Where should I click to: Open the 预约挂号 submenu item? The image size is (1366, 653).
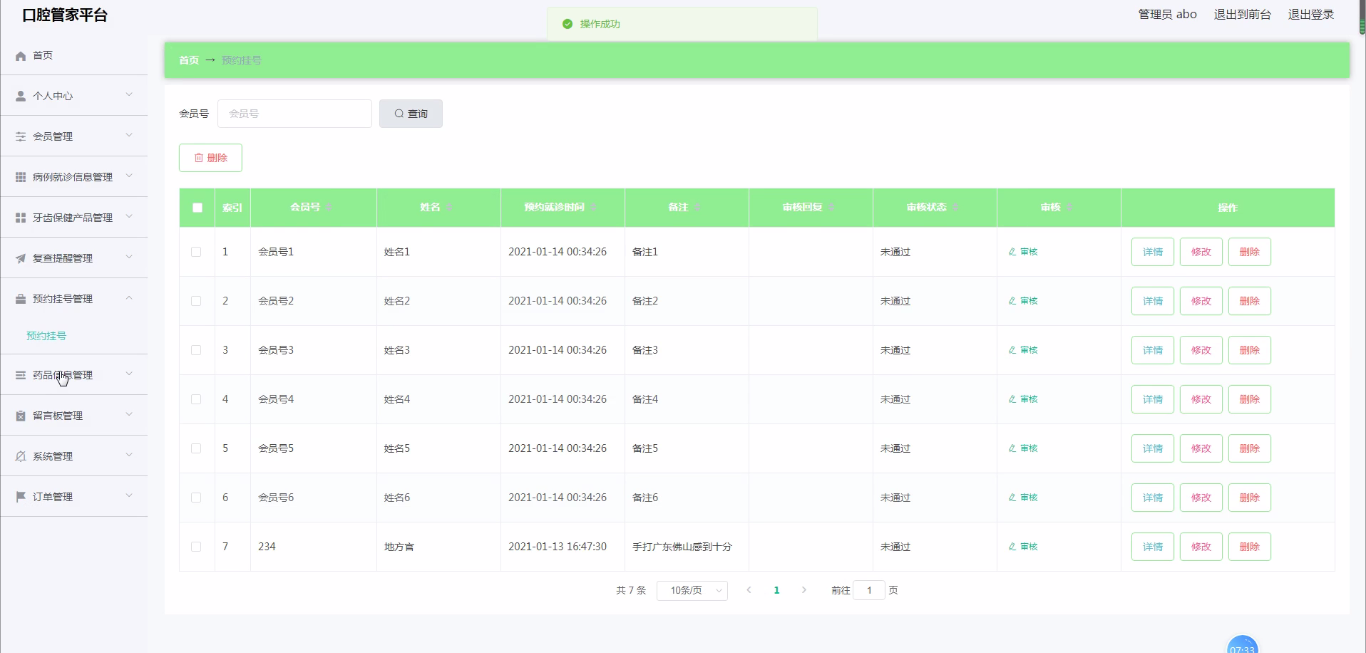click(x=46, y=336)
